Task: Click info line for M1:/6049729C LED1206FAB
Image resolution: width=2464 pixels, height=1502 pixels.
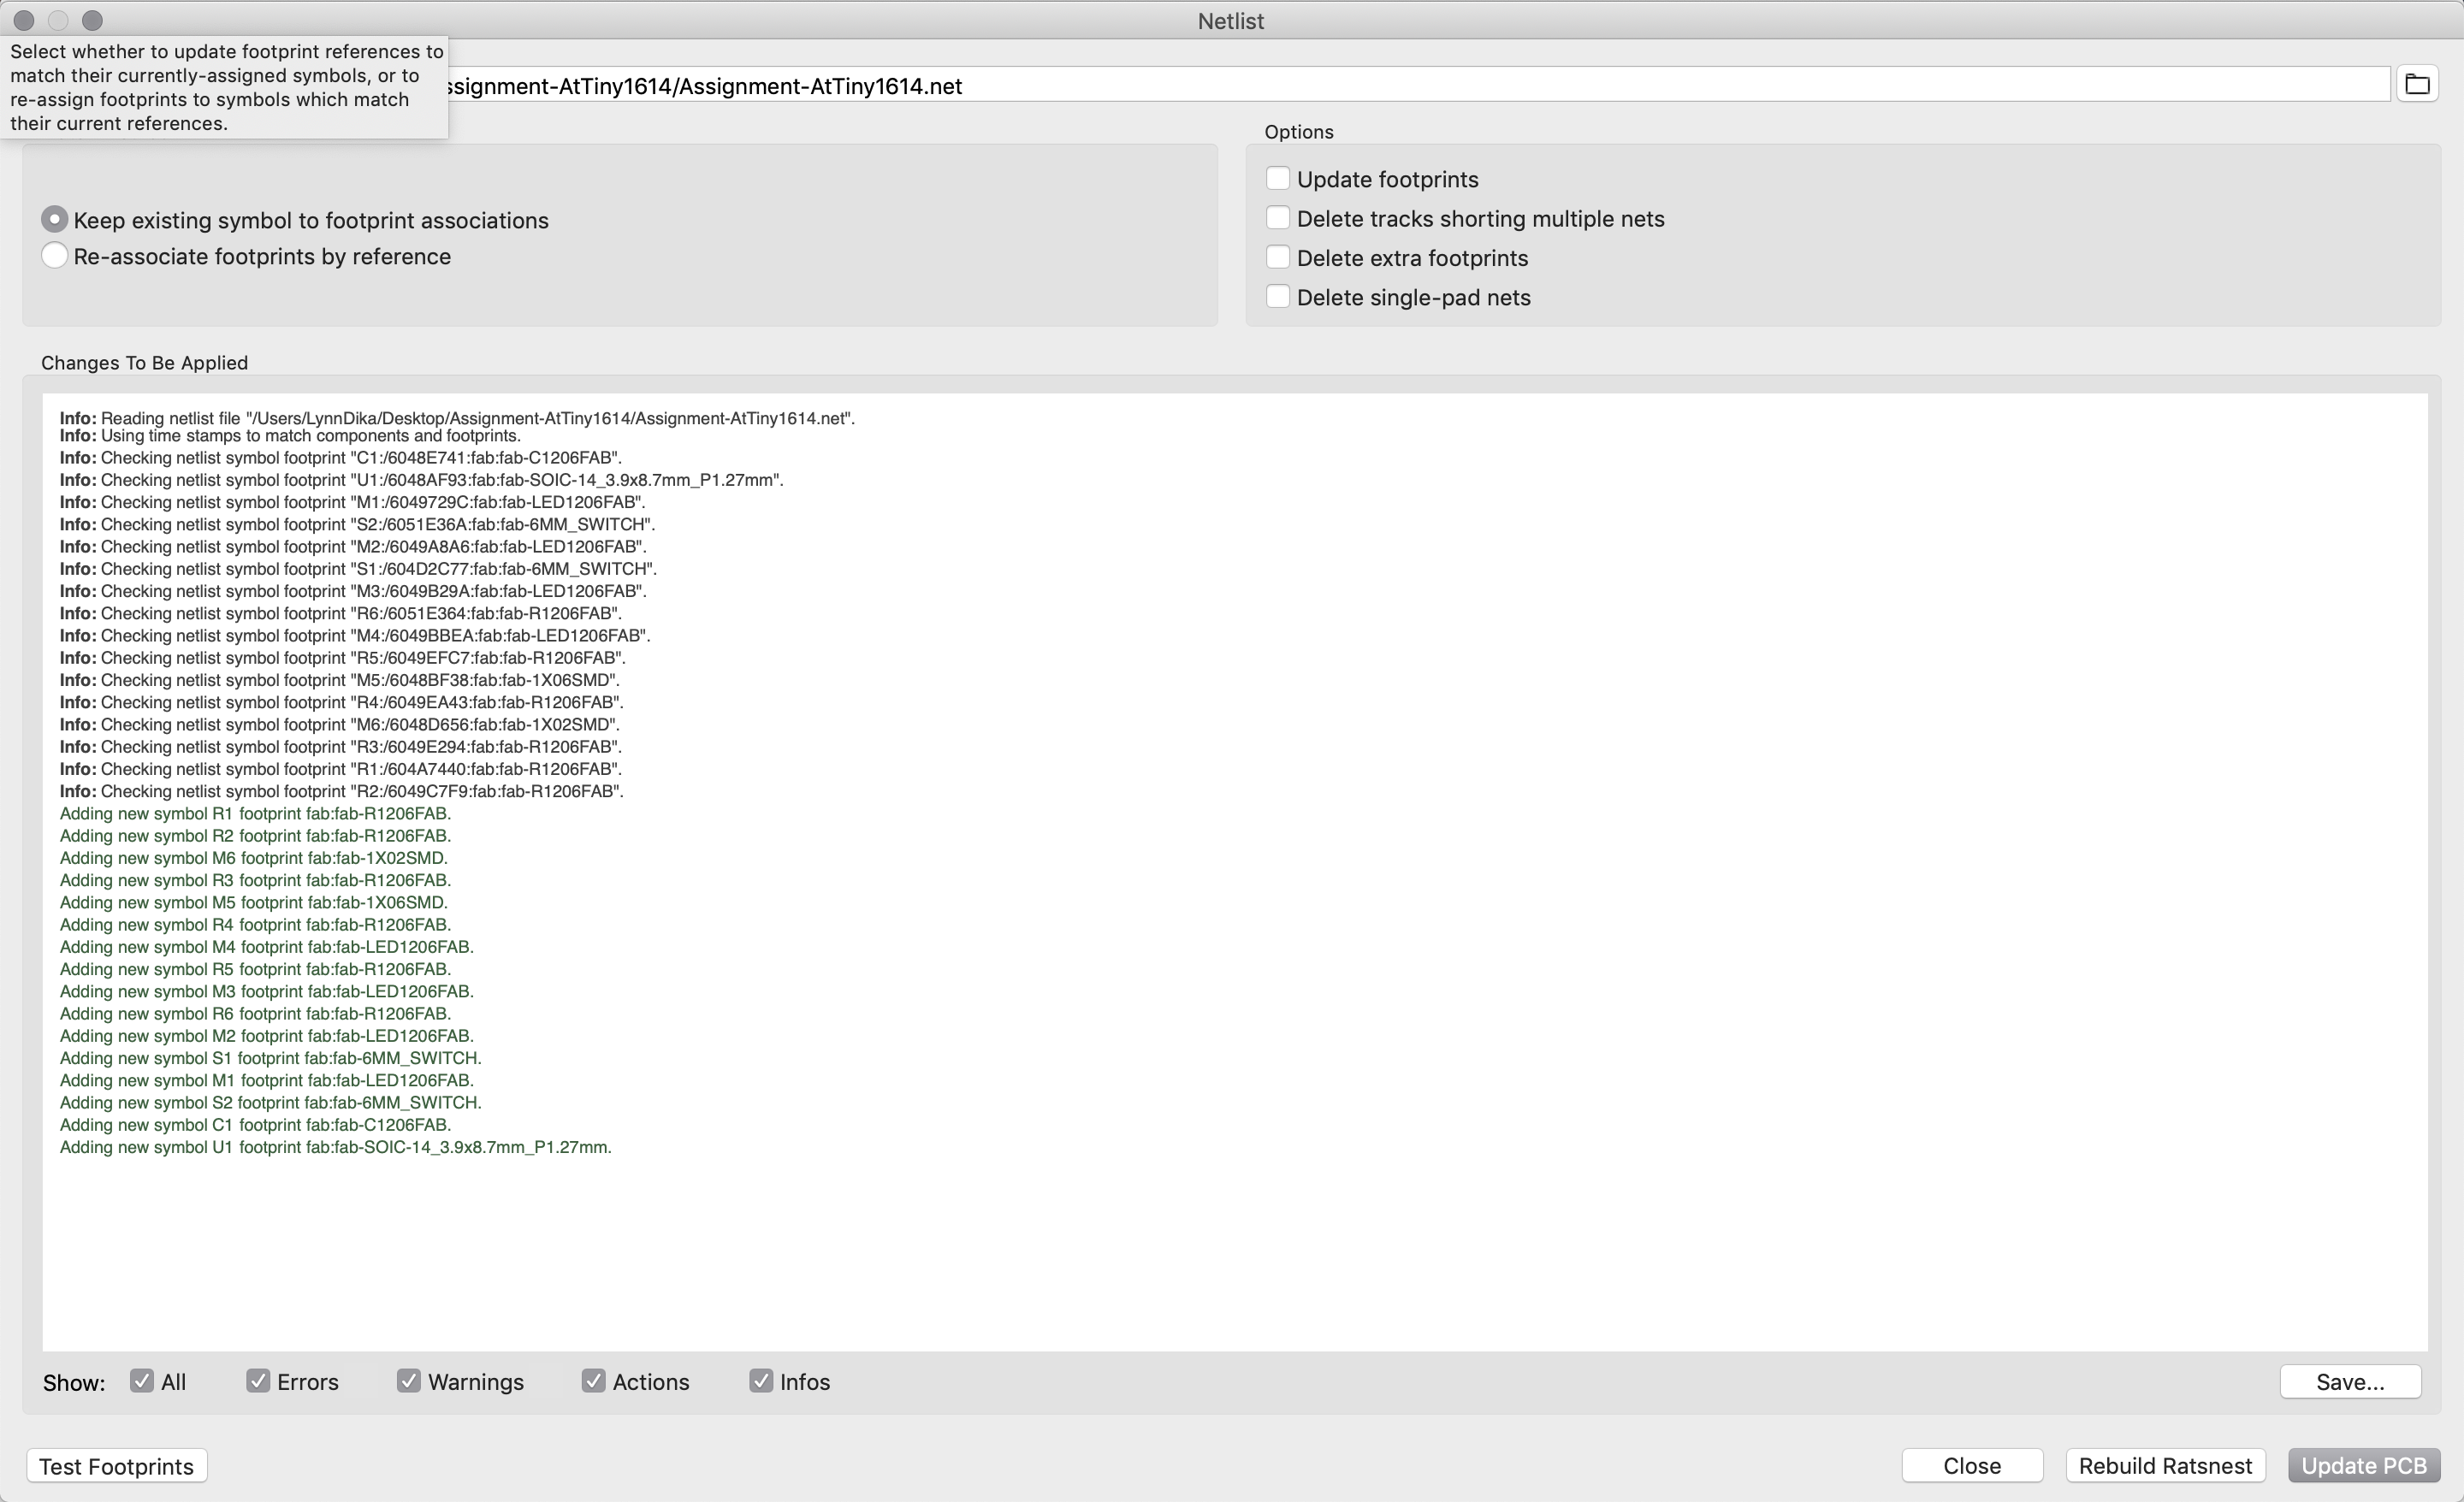Action: click(x=352, y=502)
